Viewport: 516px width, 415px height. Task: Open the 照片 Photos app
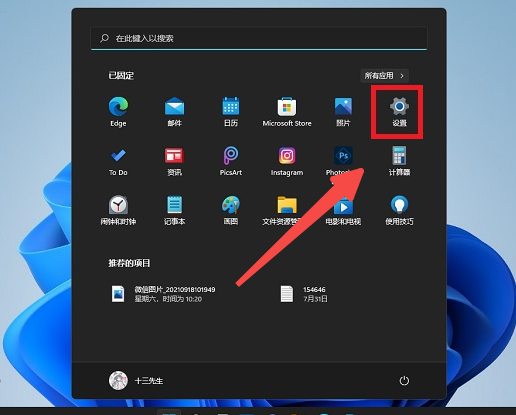[x=343, y=111]
